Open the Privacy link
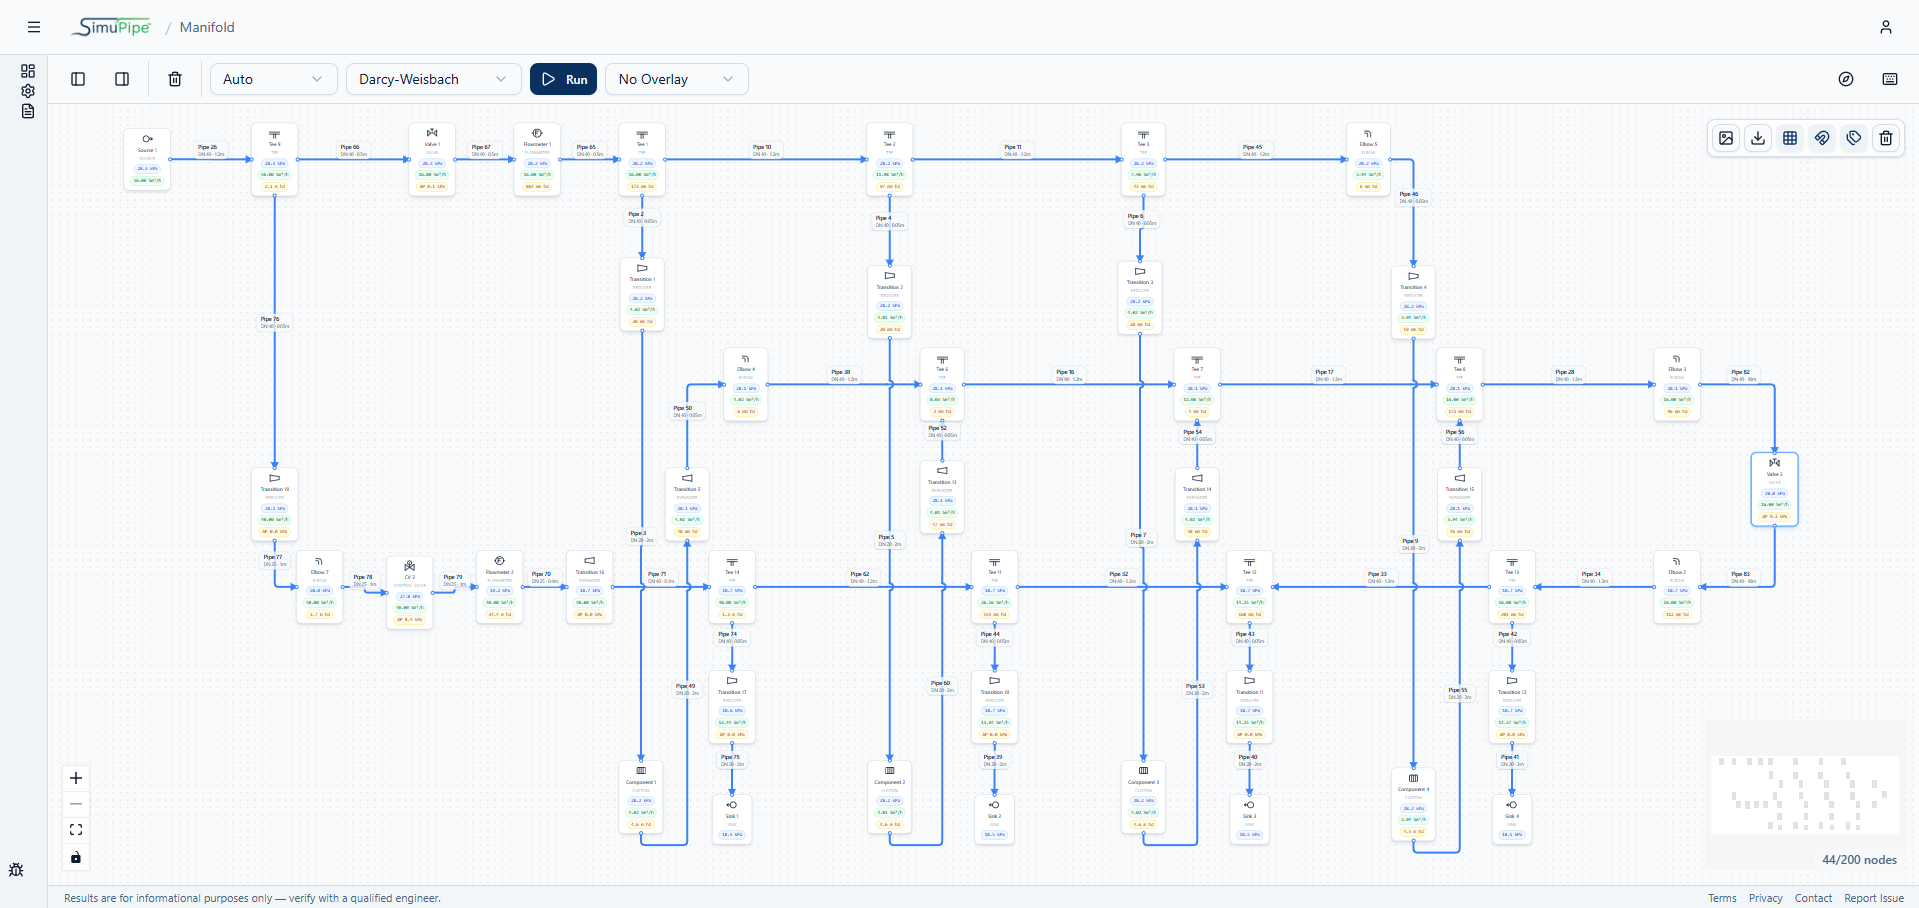The height and width of the screenshot is (908, 1919). click(x=1766, y=898)
